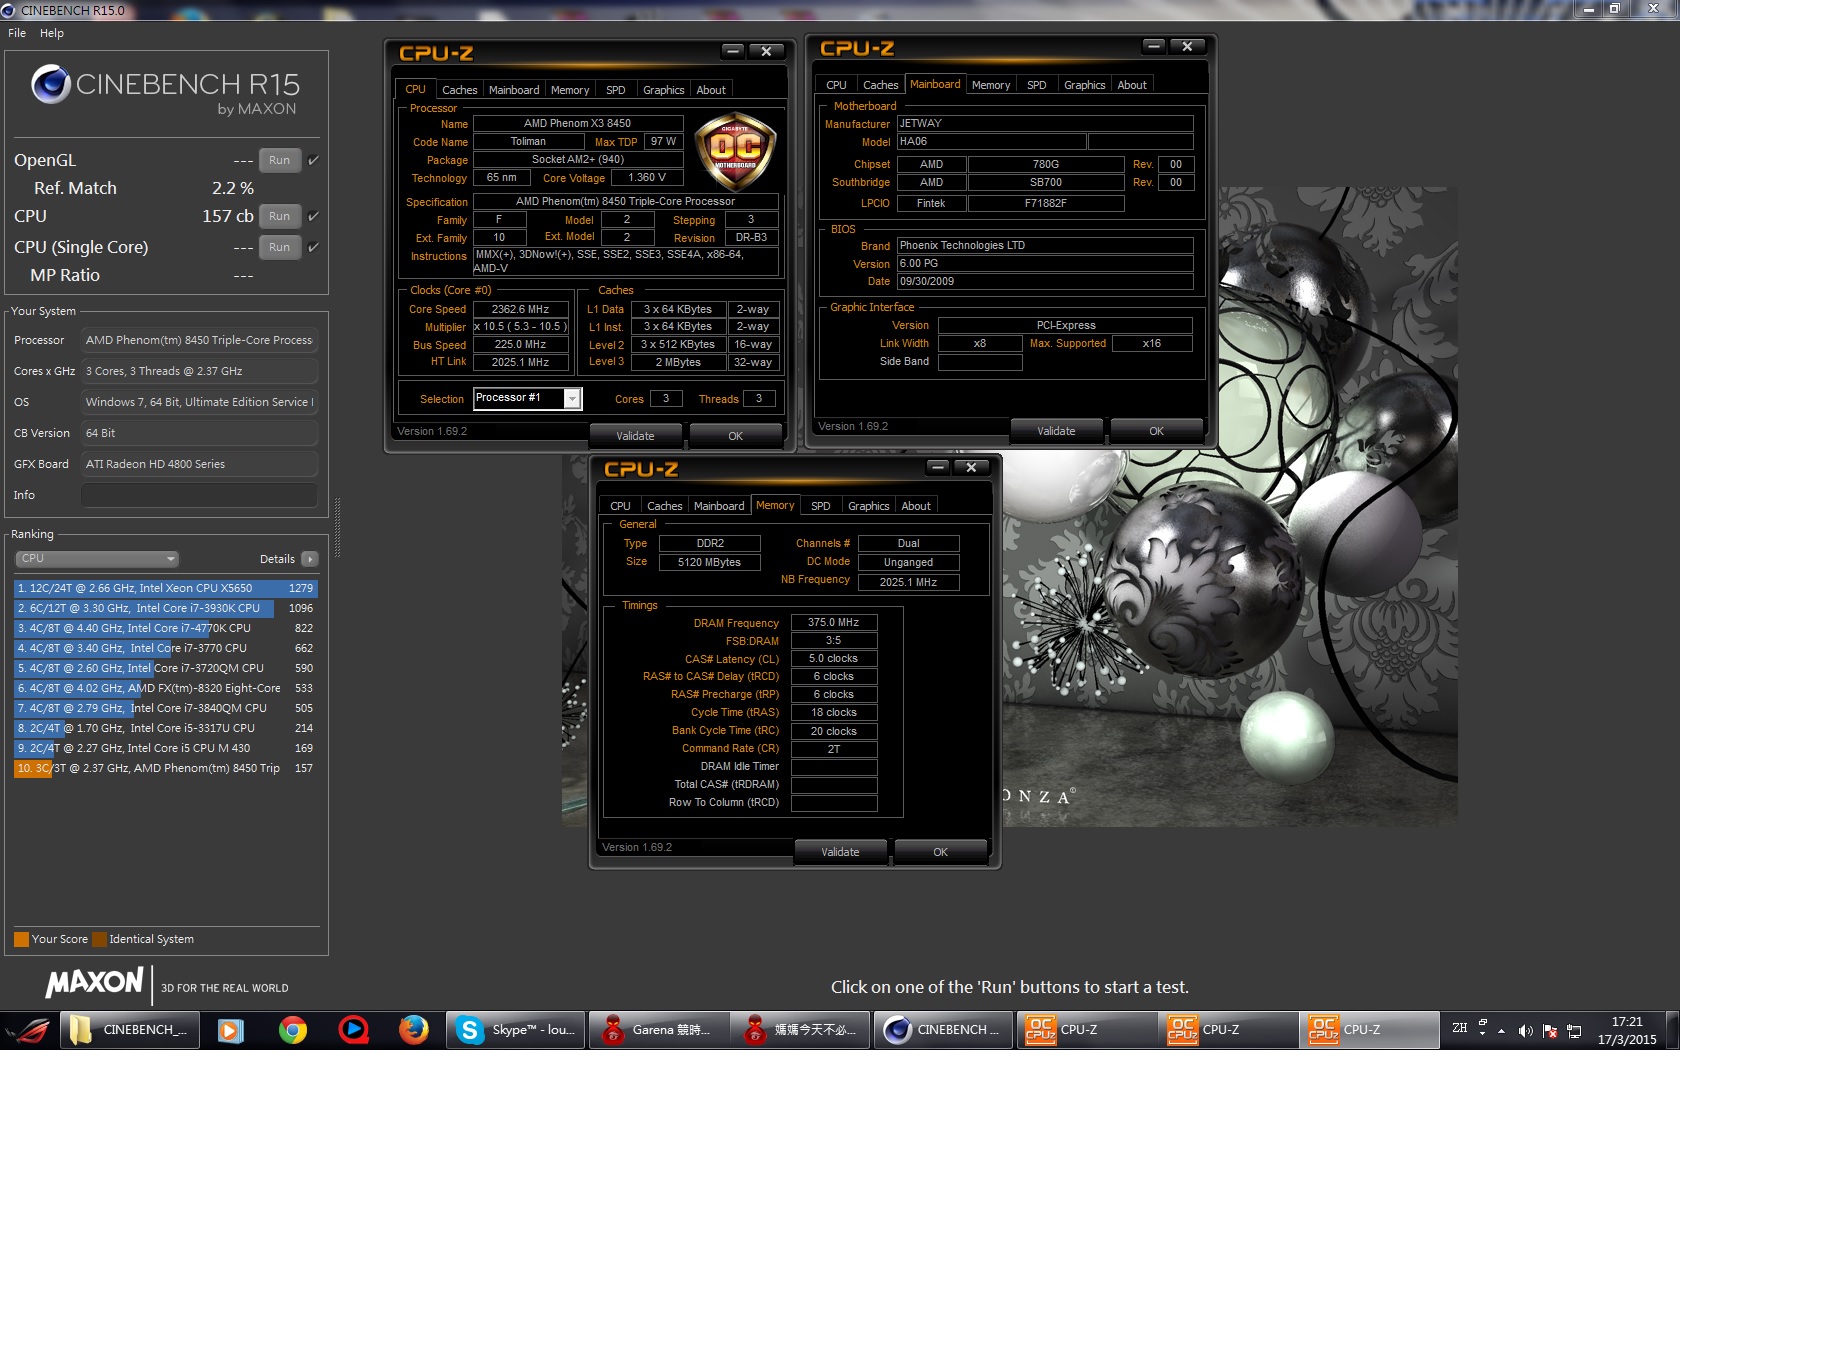Run the CPU benchmark
Image resolution: width=1828 pixels, height=1372 pixels.
tap(280, 216)
